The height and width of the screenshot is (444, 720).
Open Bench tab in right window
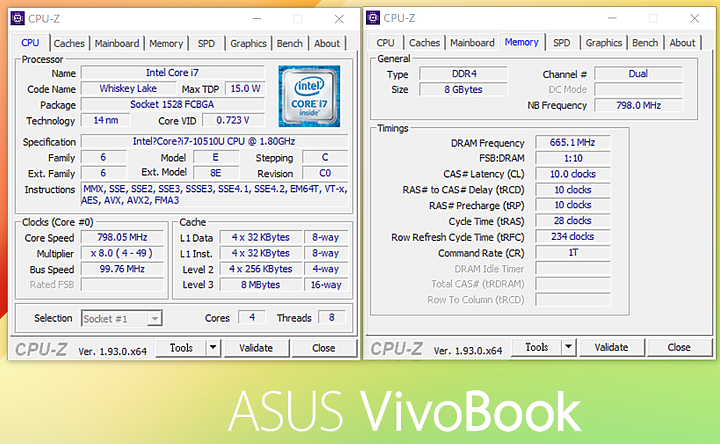coord(645,43)
